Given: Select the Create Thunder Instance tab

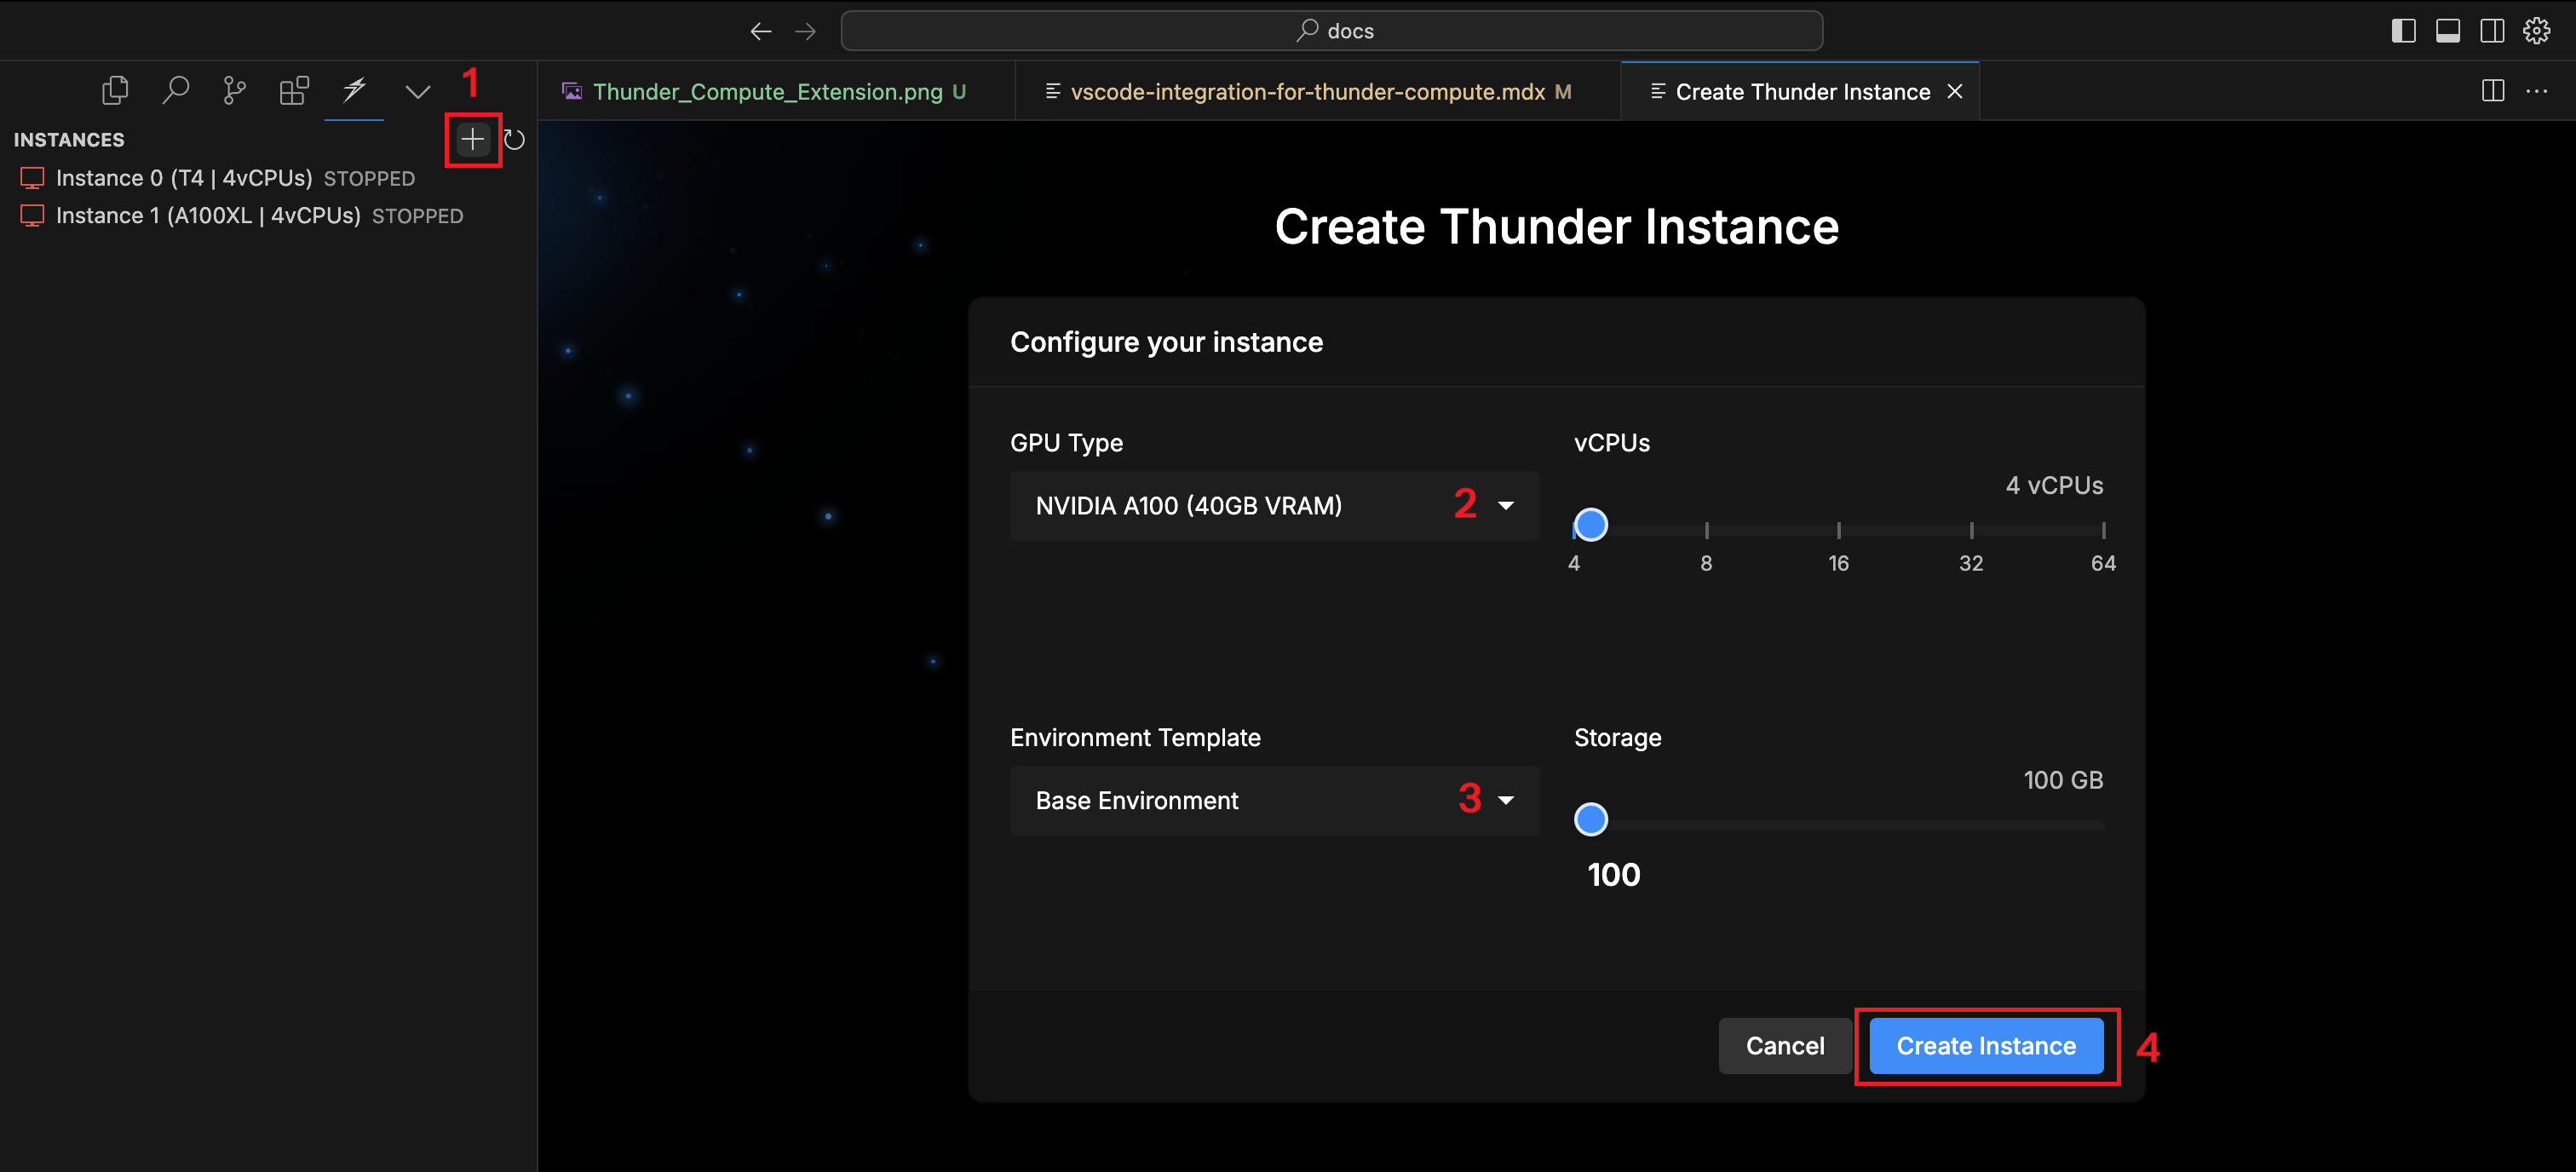Looking at the screenshot, I should pyautogui.click(x=1802, y=92).
